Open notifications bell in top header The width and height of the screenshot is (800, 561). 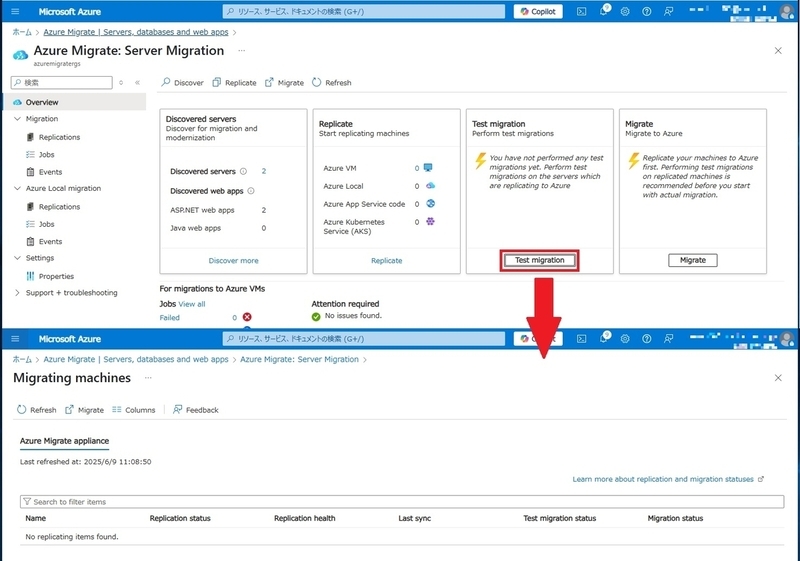pyautogui.click(x=604, y=11)
